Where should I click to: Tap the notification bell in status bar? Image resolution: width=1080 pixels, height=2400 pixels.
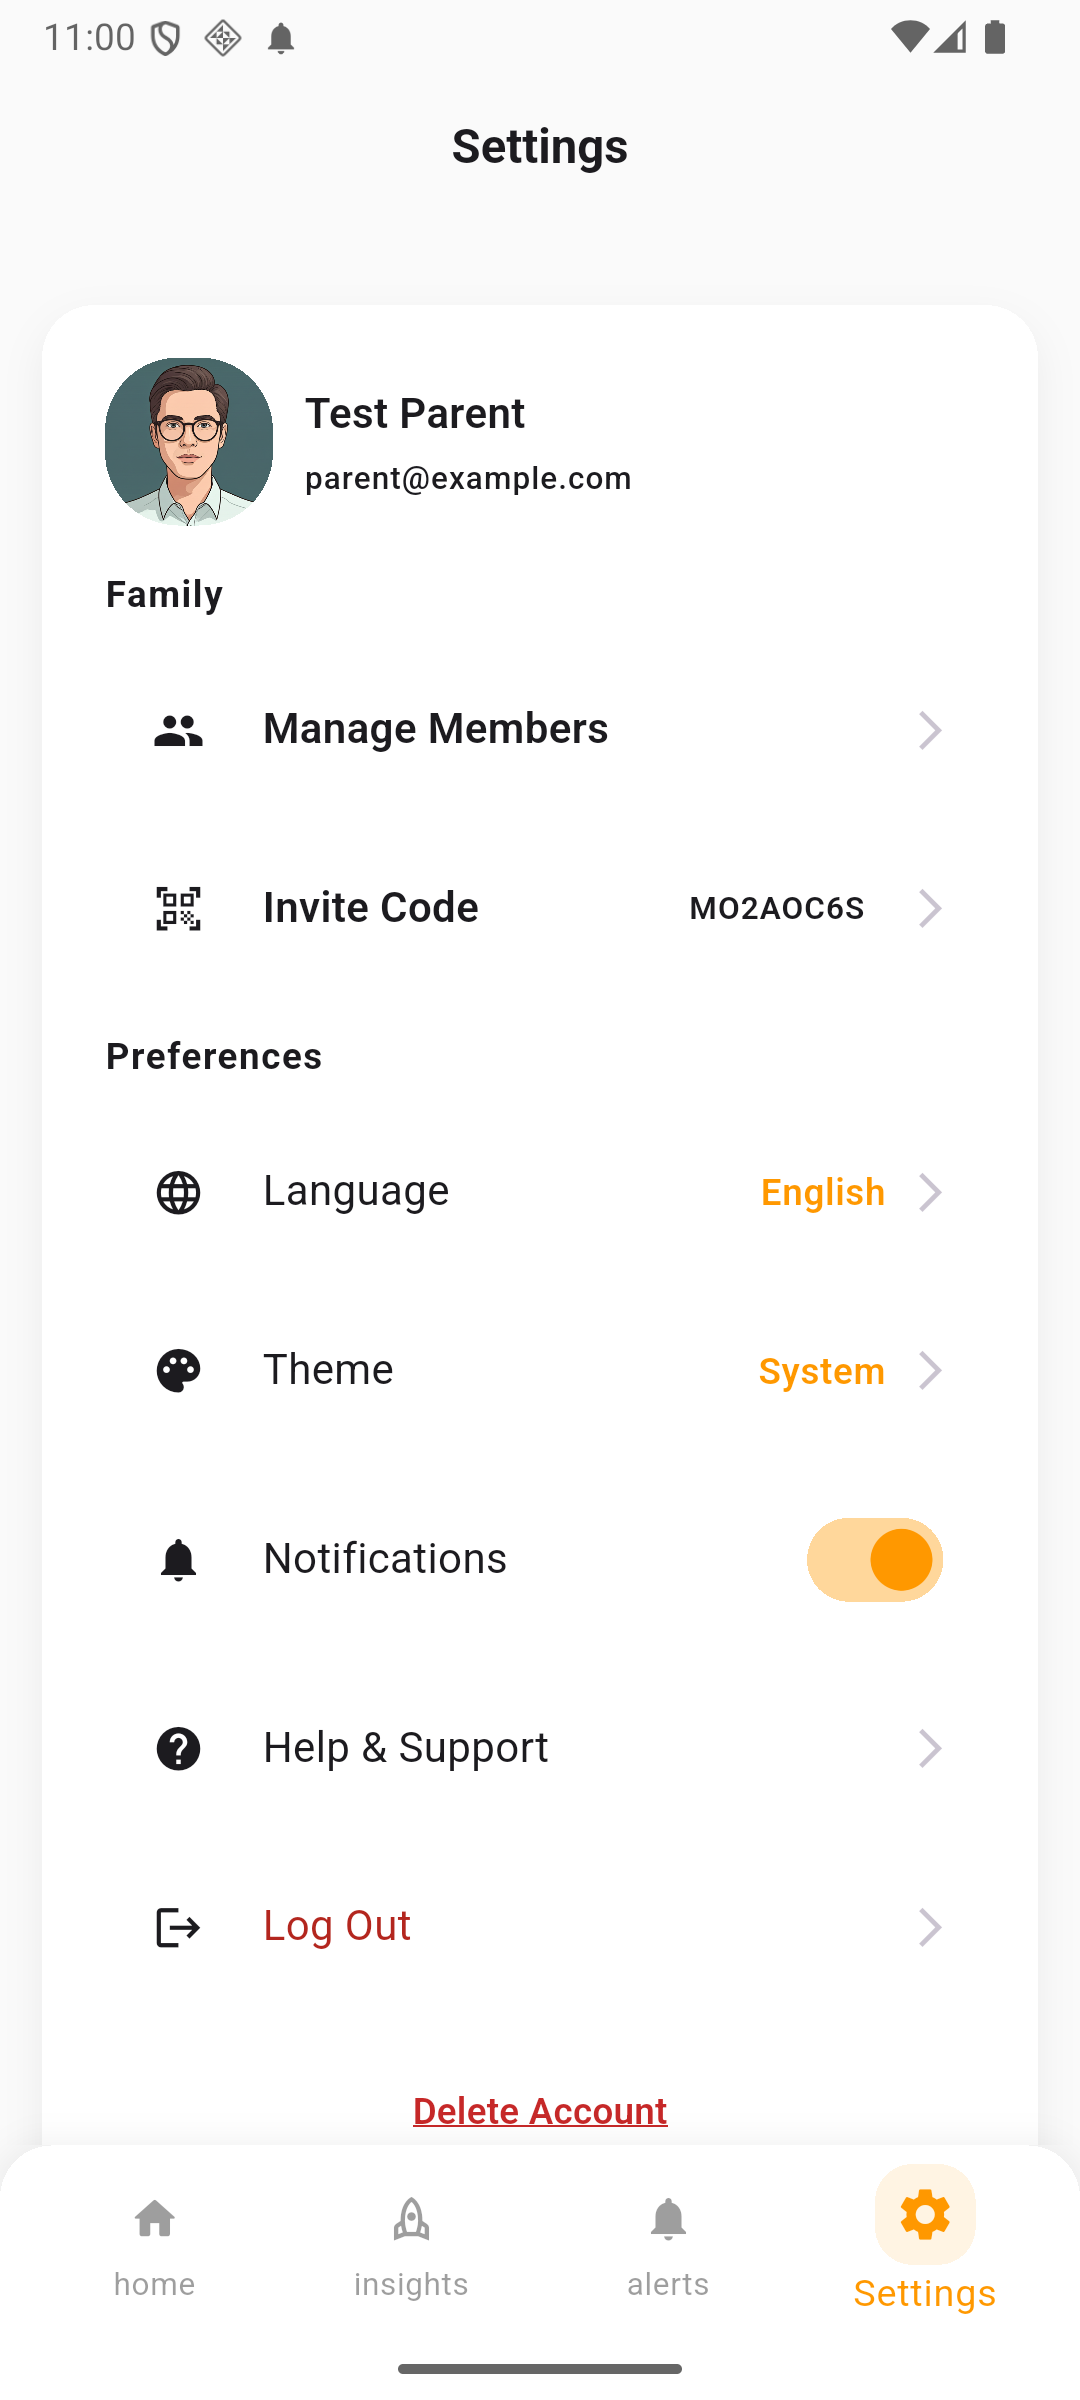tap(281, 39)
